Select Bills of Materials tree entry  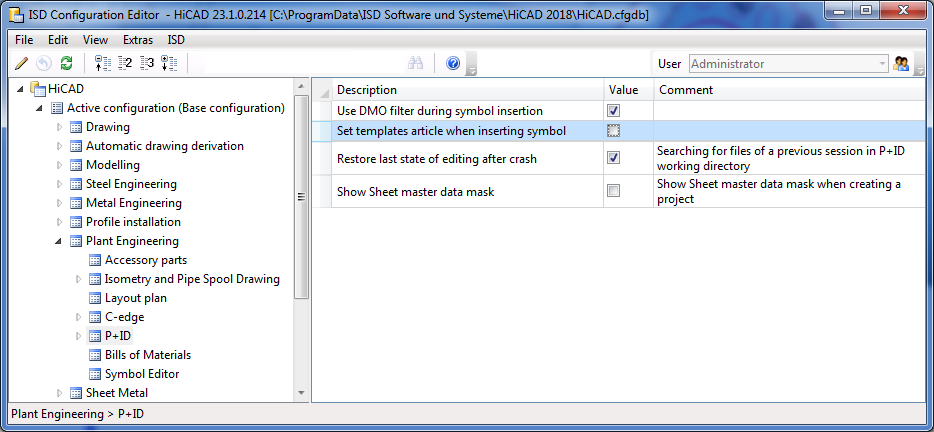147,355
